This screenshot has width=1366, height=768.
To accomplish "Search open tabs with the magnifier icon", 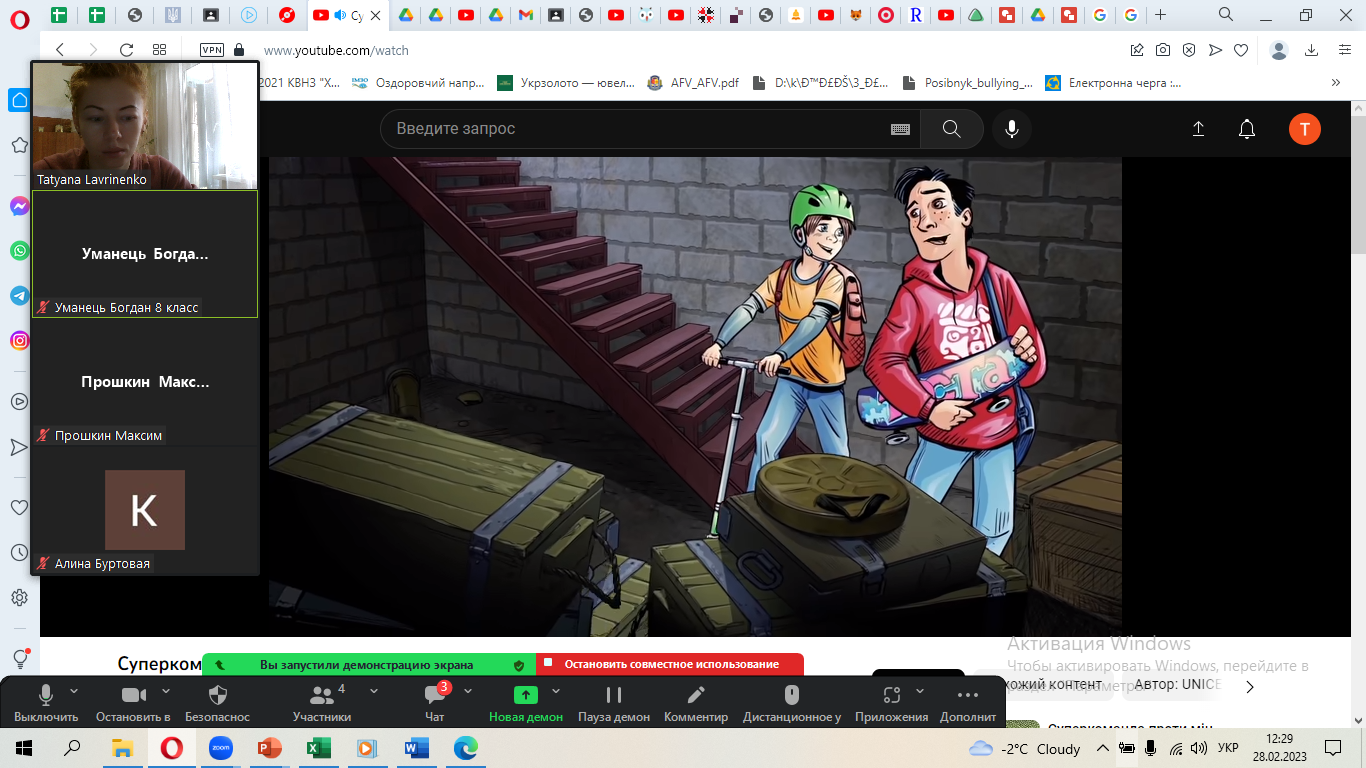I will pyautogui.click(x=1226, y=14).
